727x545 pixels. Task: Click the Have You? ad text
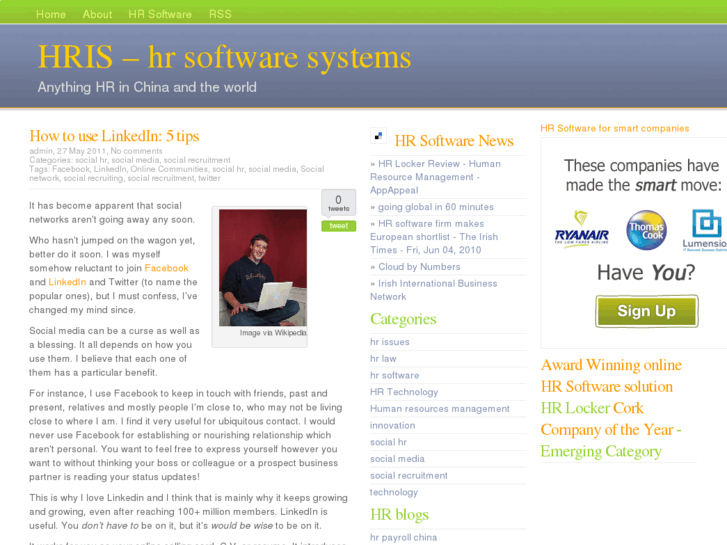[x=646, y=272]
